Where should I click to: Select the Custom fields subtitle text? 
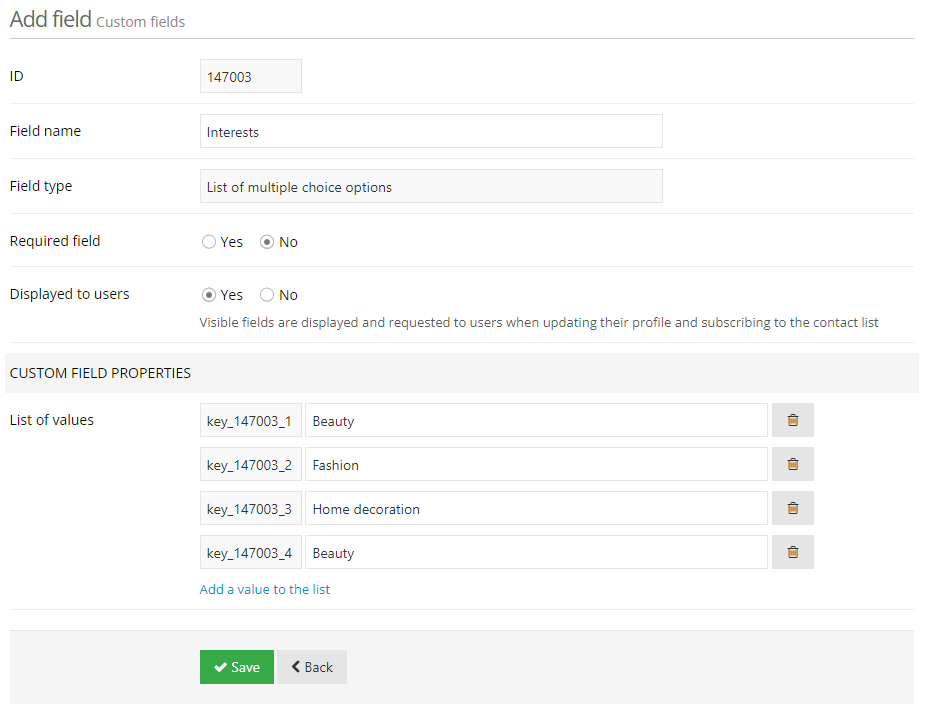140,22
